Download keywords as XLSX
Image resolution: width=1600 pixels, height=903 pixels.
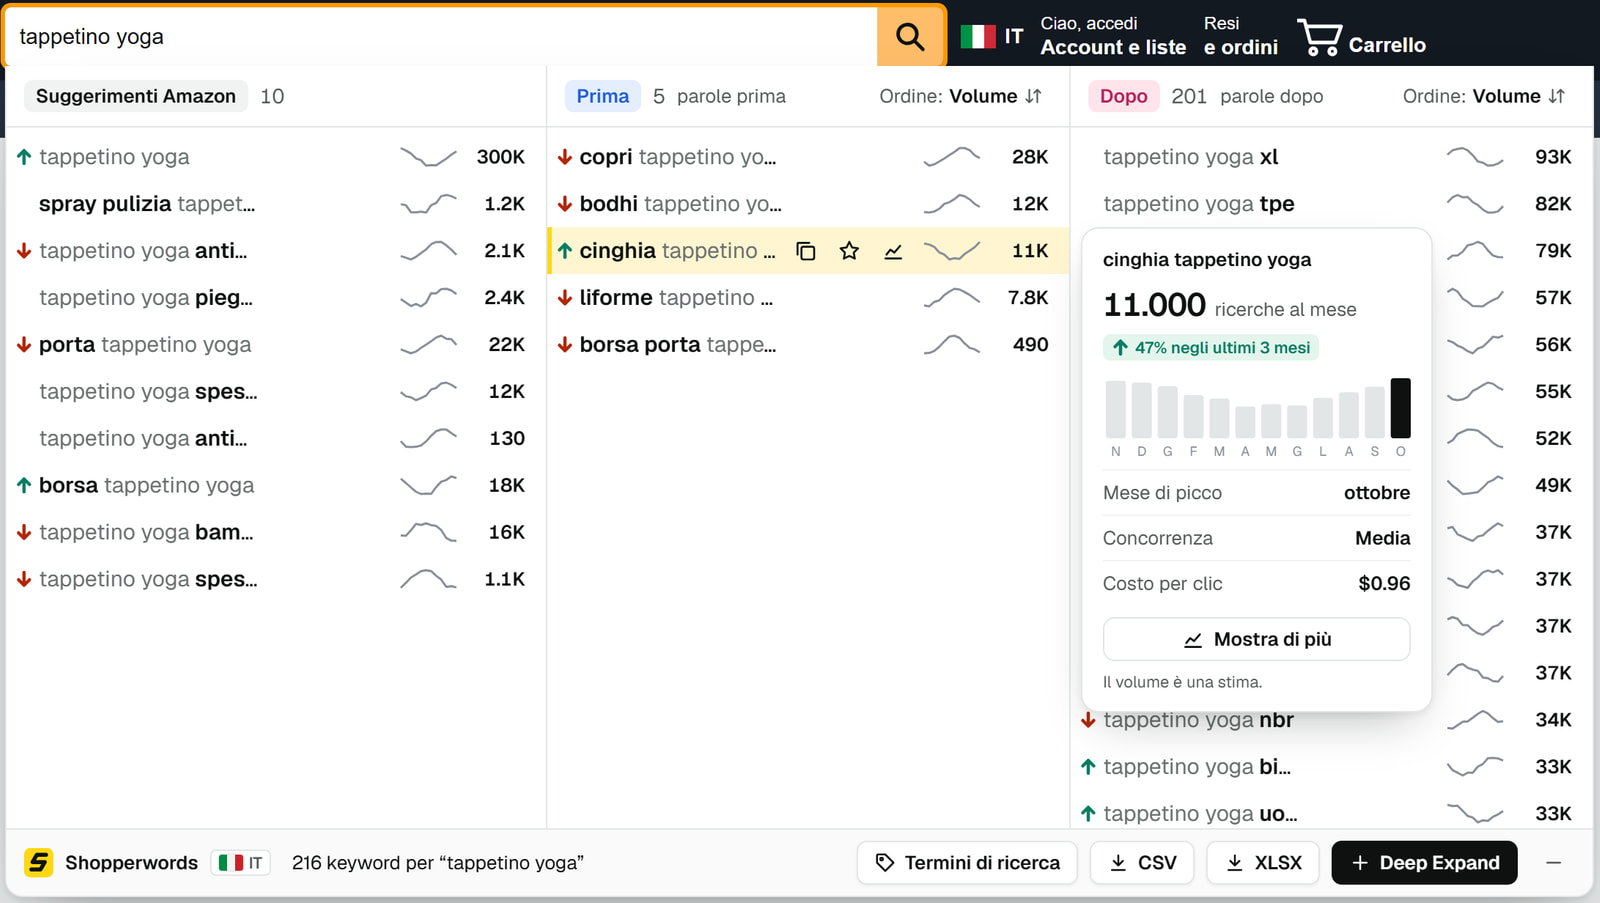click(1263, 862)
